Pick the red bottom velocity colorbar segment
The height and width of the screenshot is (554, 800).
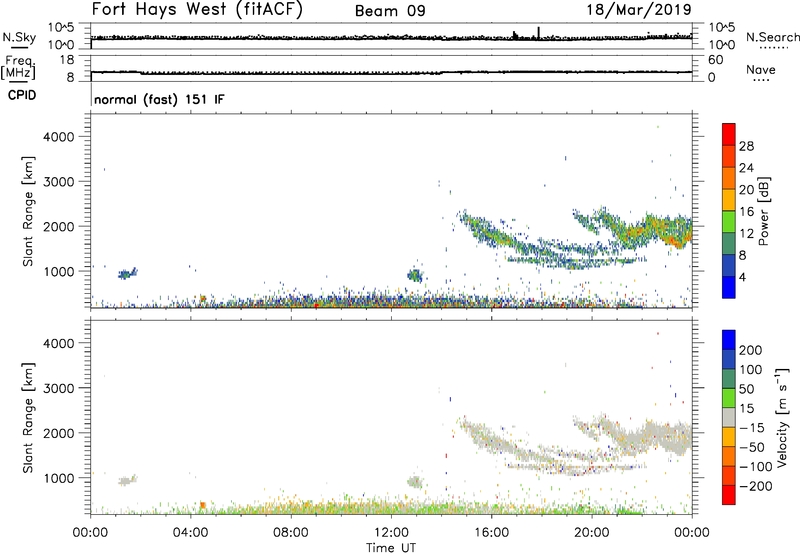coord(729,495)
